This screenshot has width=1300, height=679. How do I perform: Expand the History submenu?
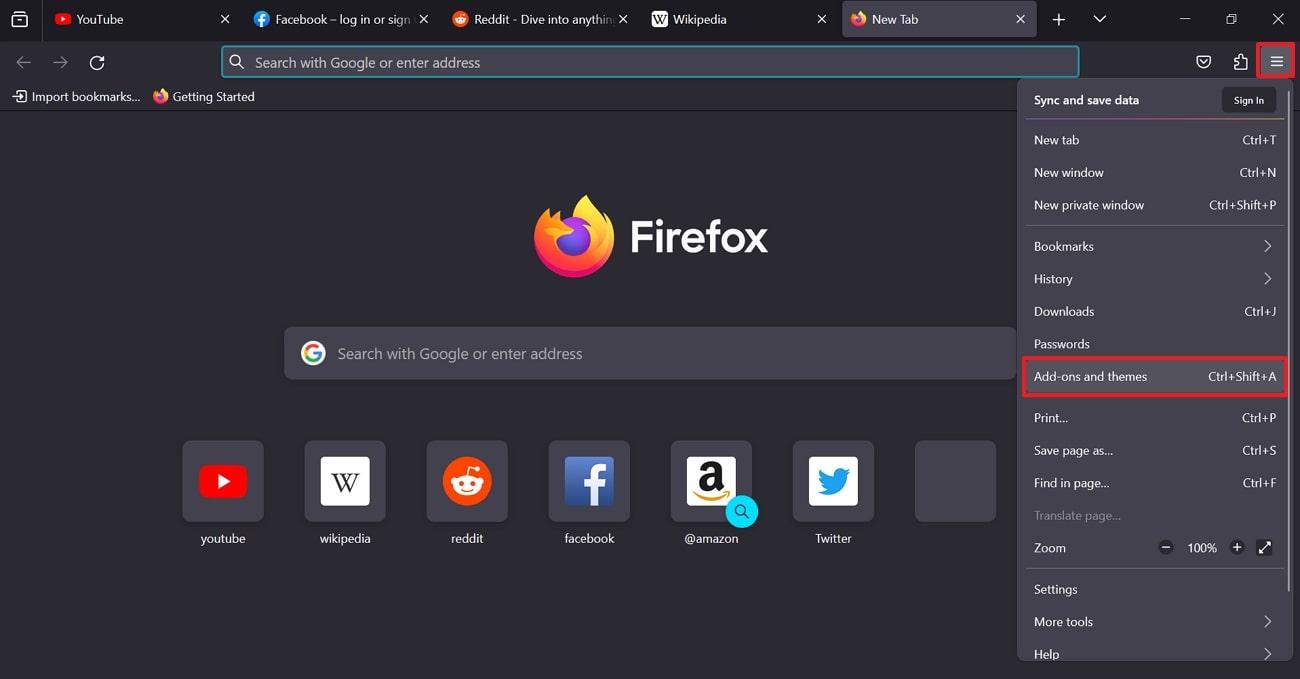coord(1154,279)
